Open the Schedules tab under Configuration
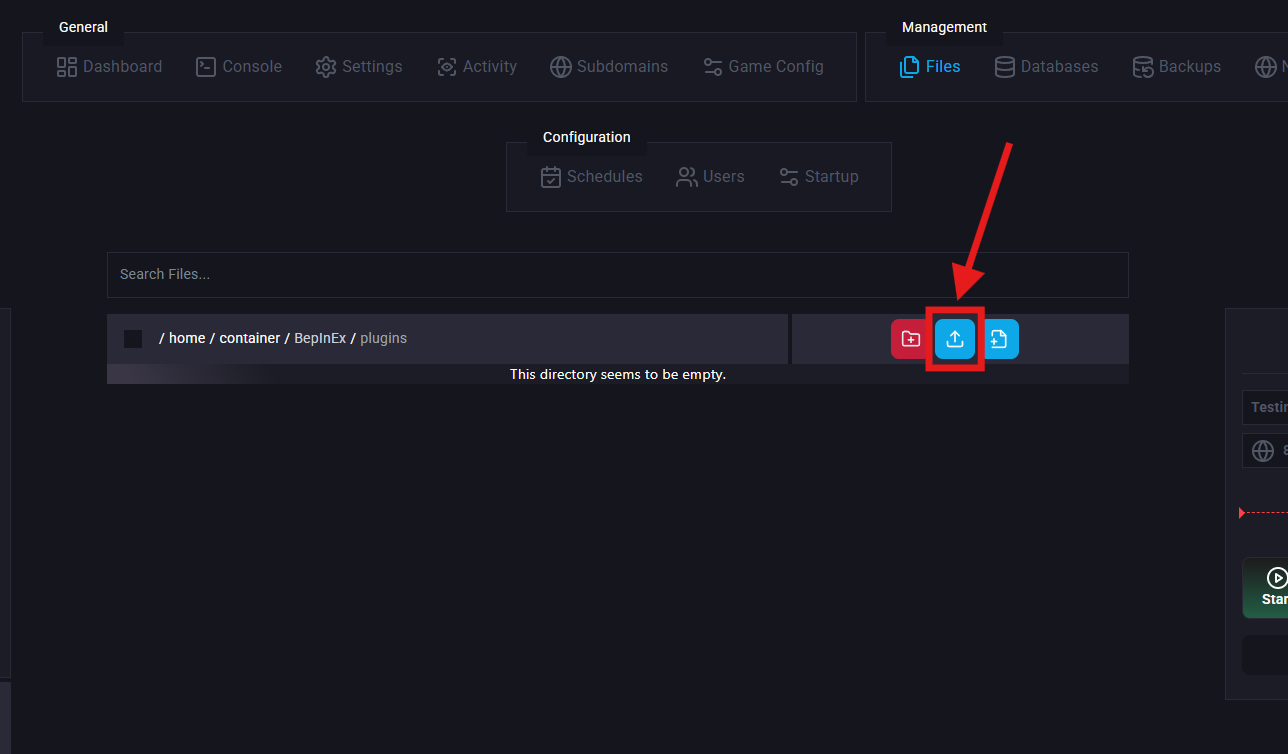The image size is (1288, 754). 592,177
